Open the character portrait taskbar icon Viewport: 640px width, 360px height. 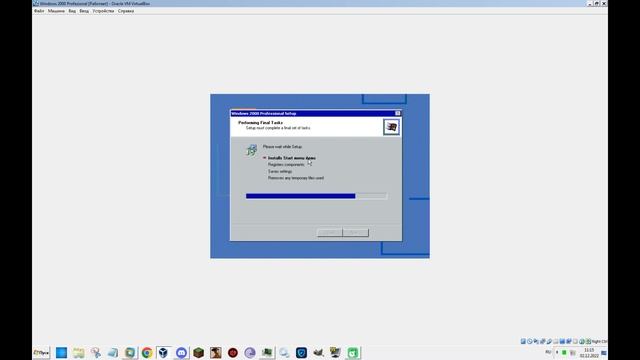[x=216, y=352]
